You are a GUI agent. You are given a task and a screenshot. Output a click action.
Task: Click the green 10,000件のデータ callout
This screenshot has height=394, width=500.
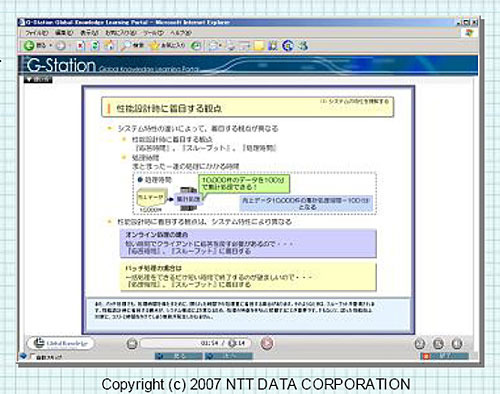coord(244,184)
